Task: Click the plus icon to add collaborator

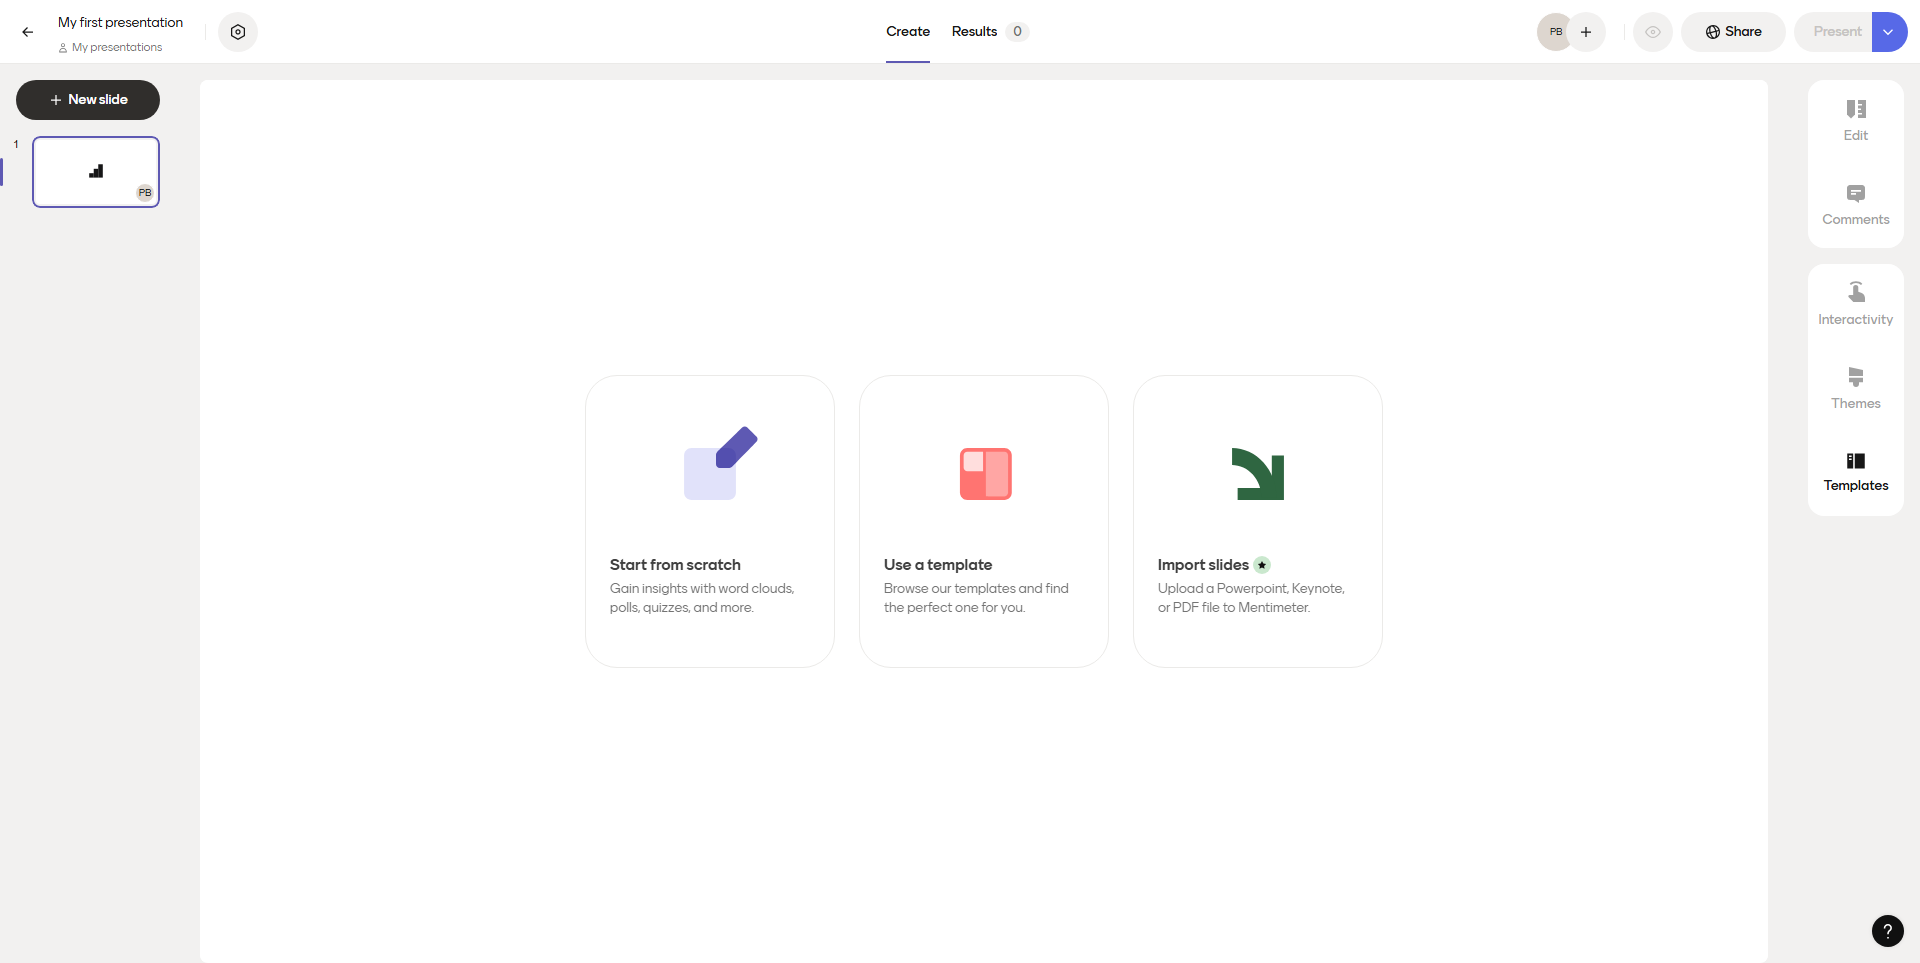Action: coord(1586,32)
